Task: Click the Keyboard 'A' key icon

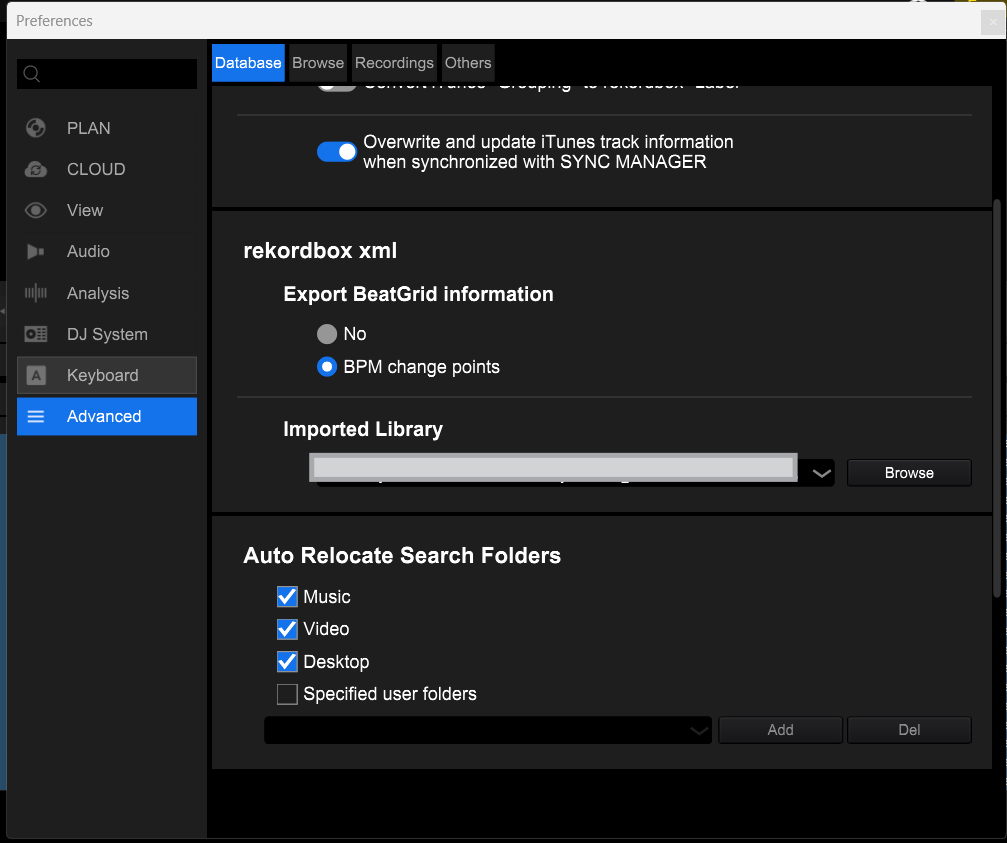Action: pos(36,376)
